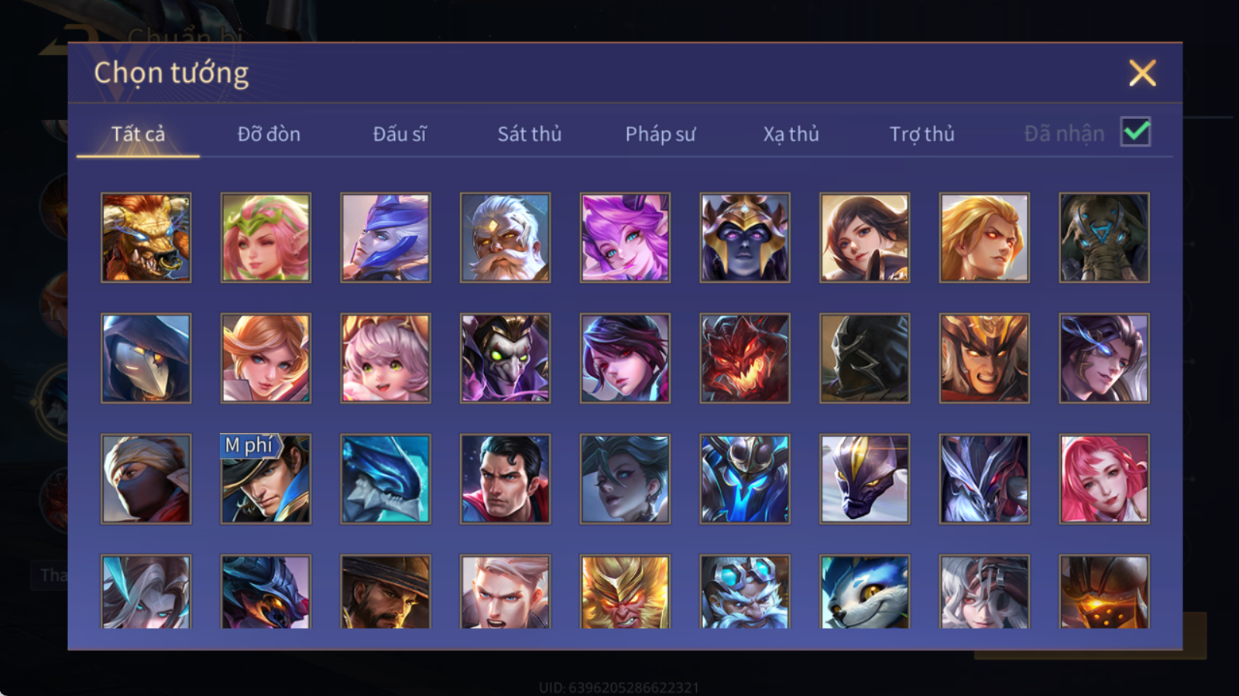The image size is (1239, 696).
Task: Open the Đấu sĩ tab
Action: click(x=400, y=133)
